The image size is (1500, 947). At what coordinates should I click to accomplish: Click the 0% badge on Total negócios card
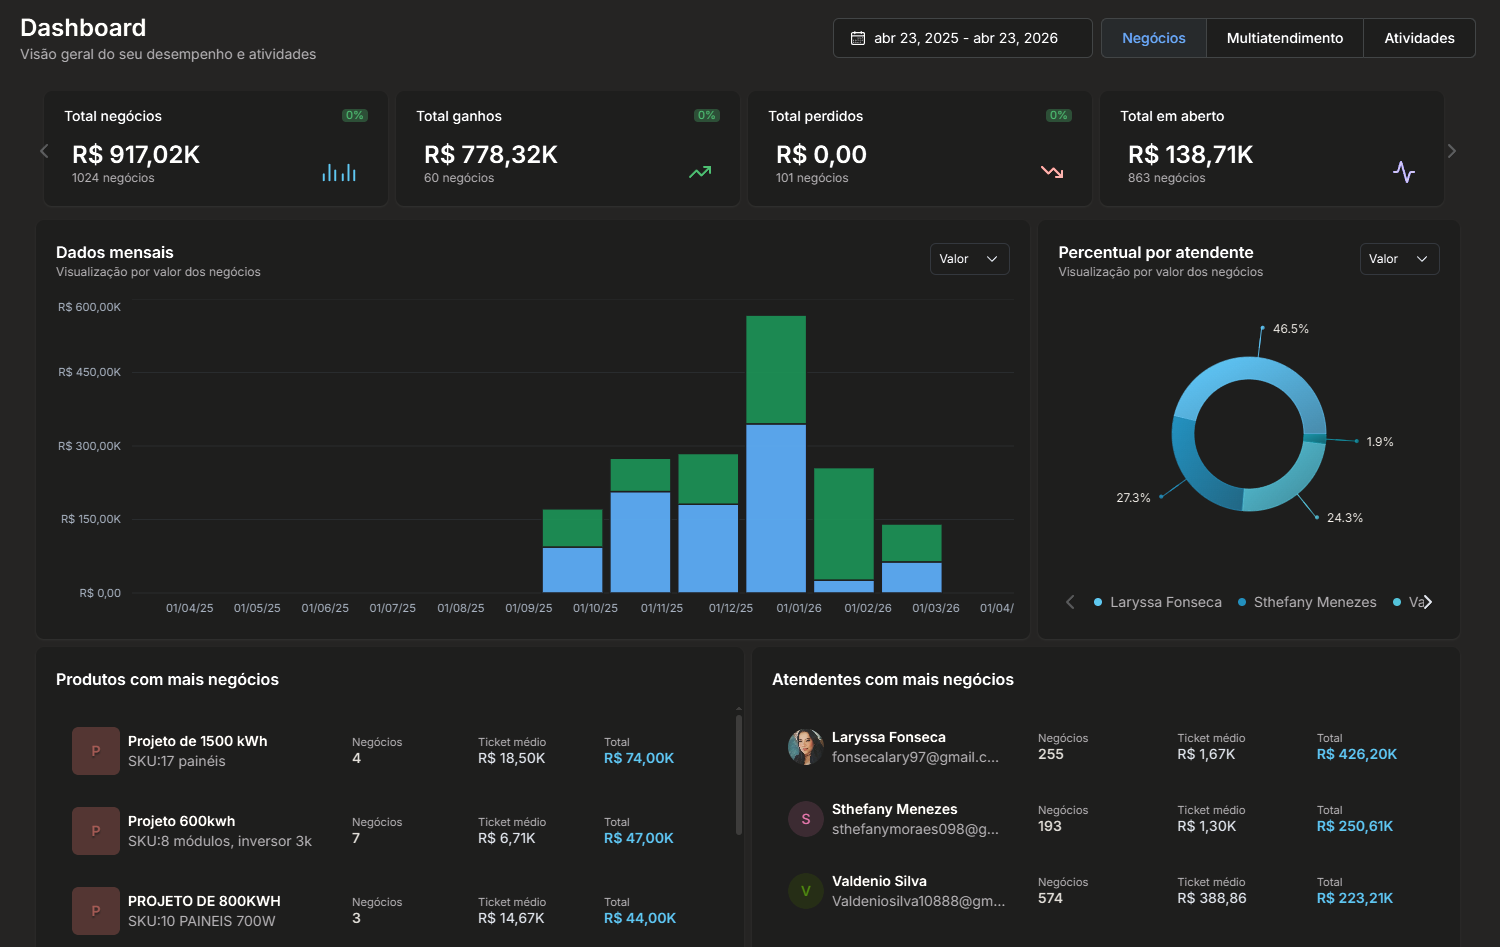[354, 115]
